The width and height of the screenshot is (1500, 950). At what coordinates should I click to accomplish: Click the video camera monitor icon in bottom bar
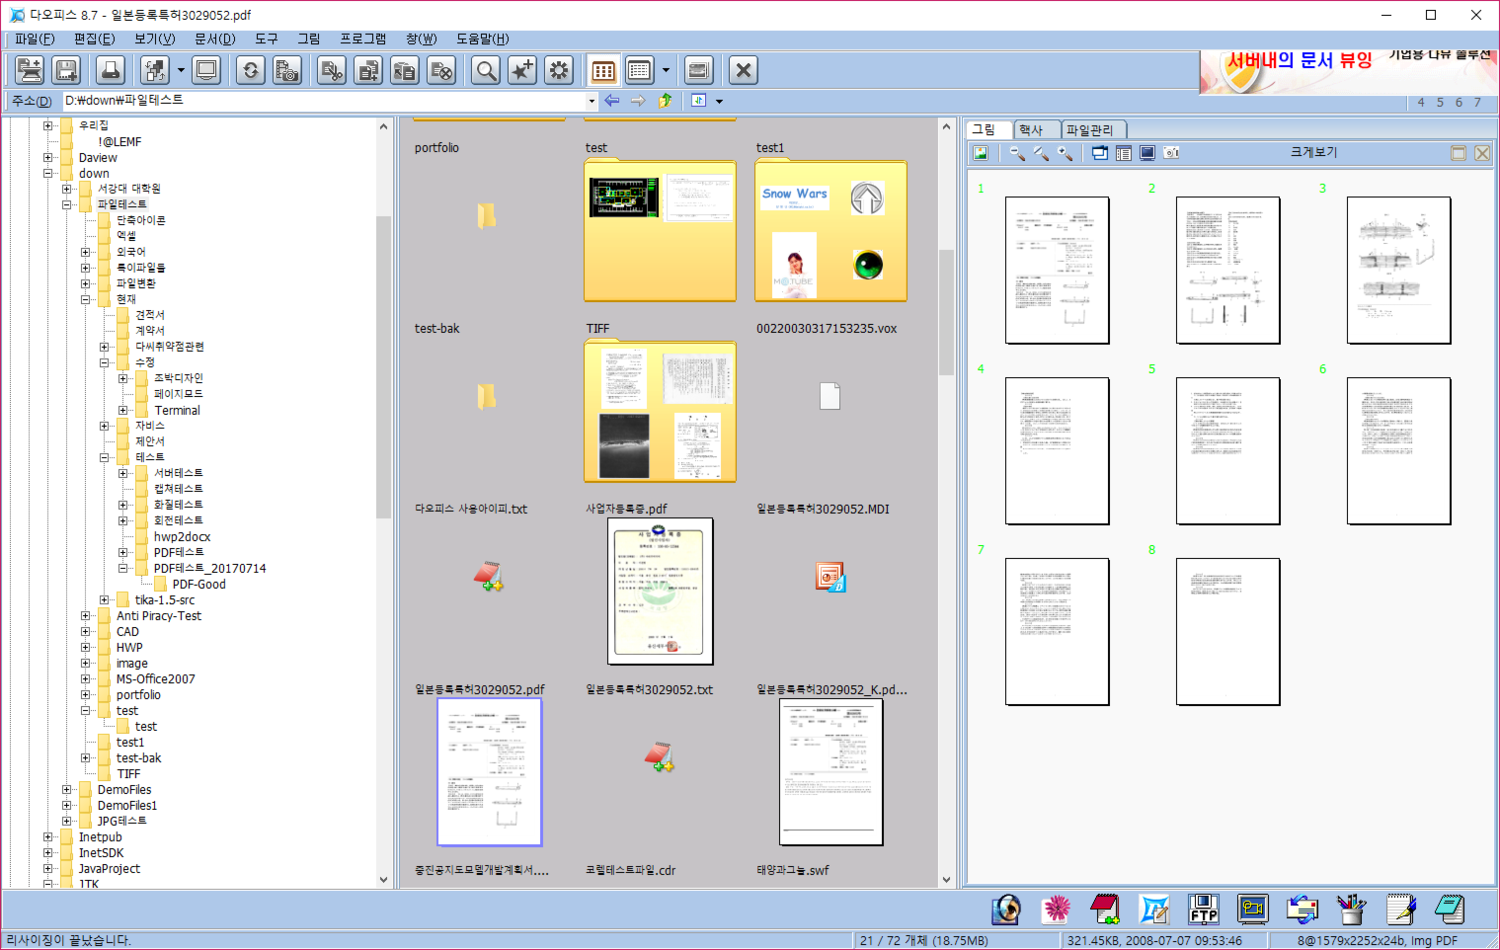coord(1252,909)
